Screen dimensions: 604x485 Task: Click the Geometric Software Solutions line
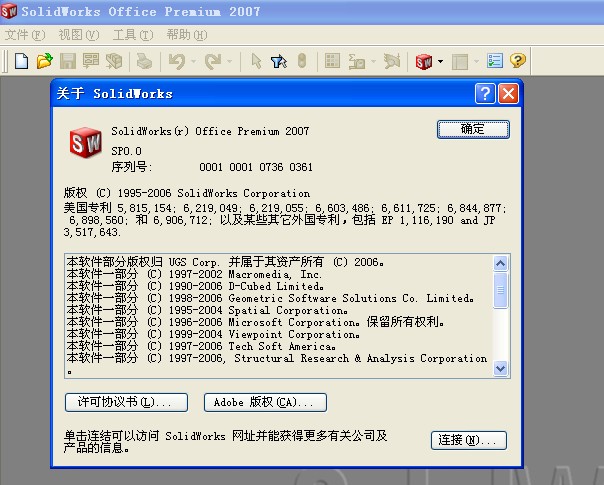point(270,298)
